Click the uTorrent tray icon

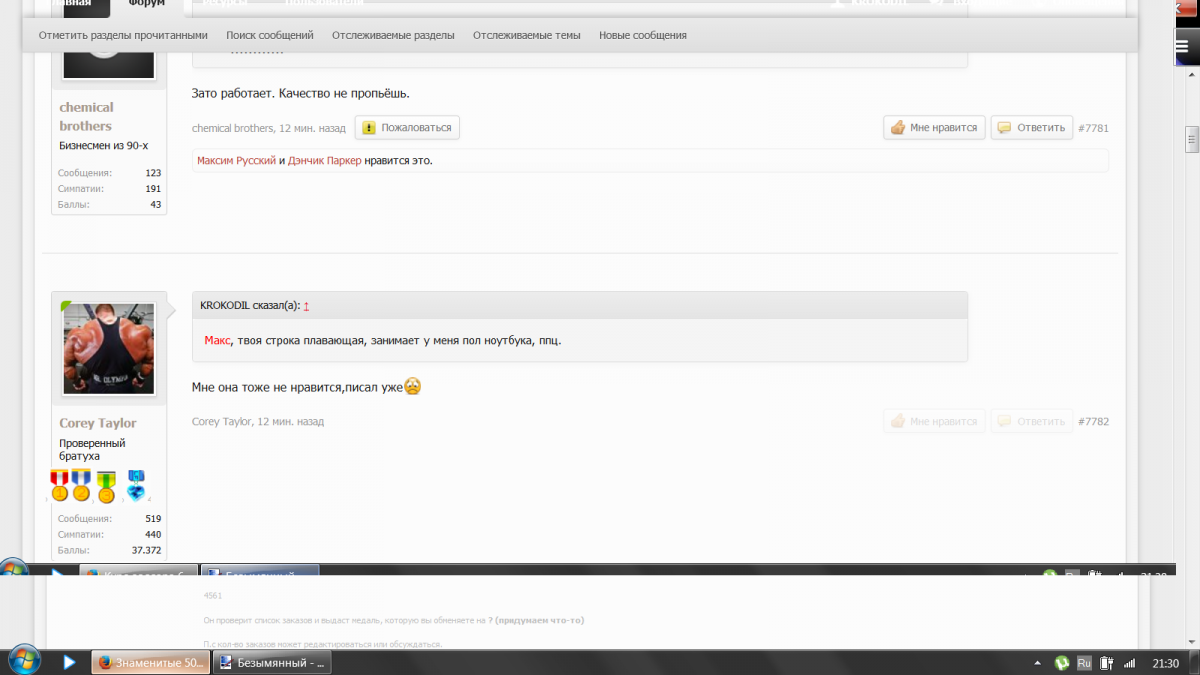1061,662
